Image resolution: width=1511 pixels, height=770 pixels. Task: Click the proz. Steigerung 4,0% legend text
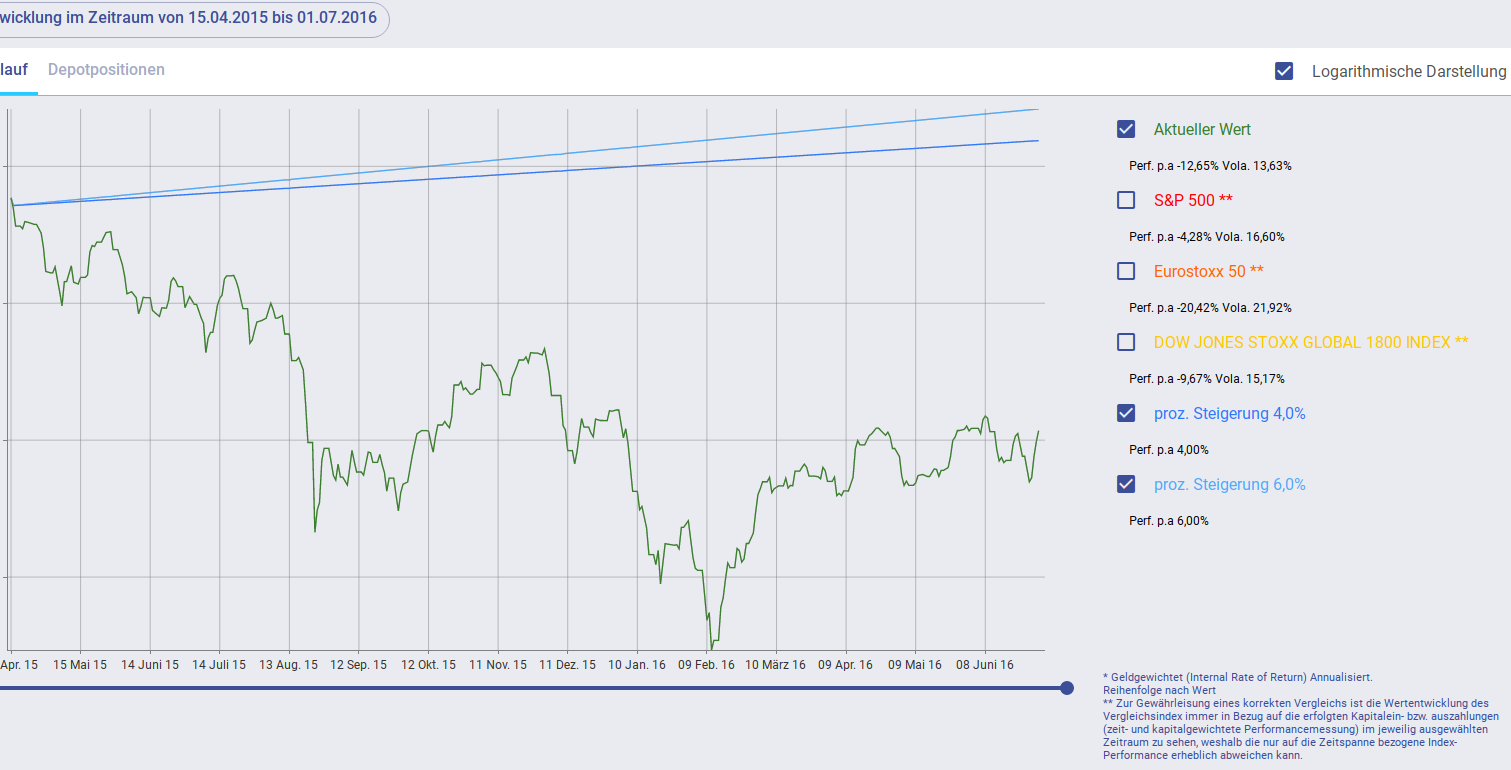coord(1229,414)
